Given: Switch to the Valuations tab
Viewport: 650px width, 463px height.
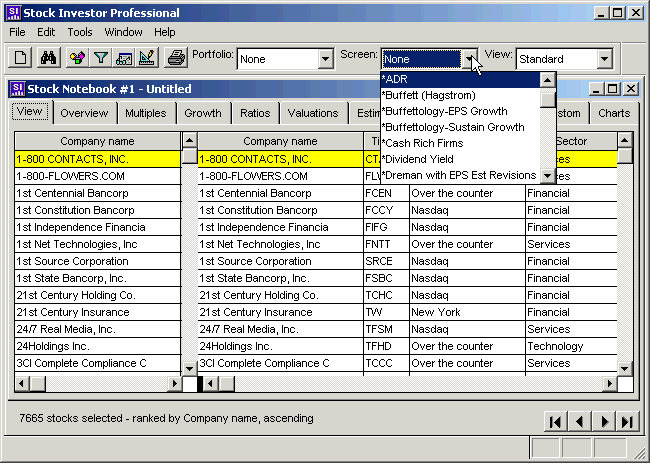Looking at the screenshot, I should (x=313, y=113).
